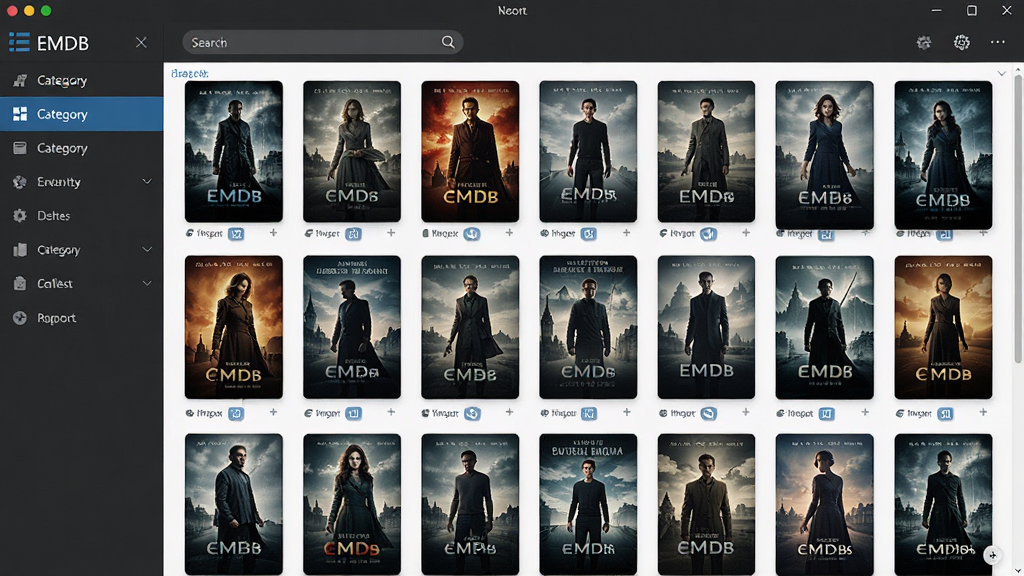Click the round blue badge under the third middle-row poster
Image resolution: width=1024 pixels, height=576 pixels.
[x=472, y=413]
